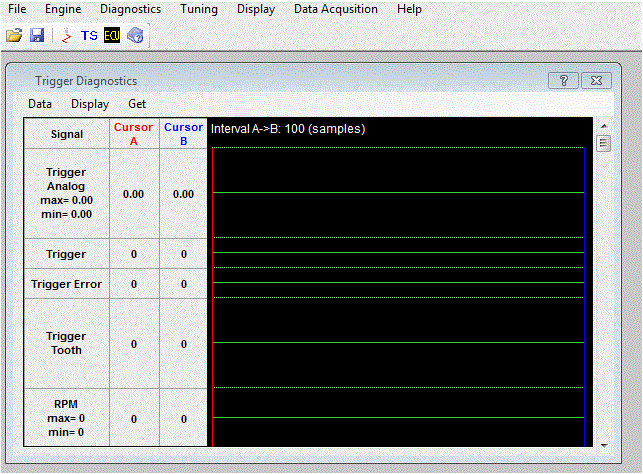Screen dimensions: 643x474
Task: Open the Data Acqusition menu
Action: tap(336, 9)
